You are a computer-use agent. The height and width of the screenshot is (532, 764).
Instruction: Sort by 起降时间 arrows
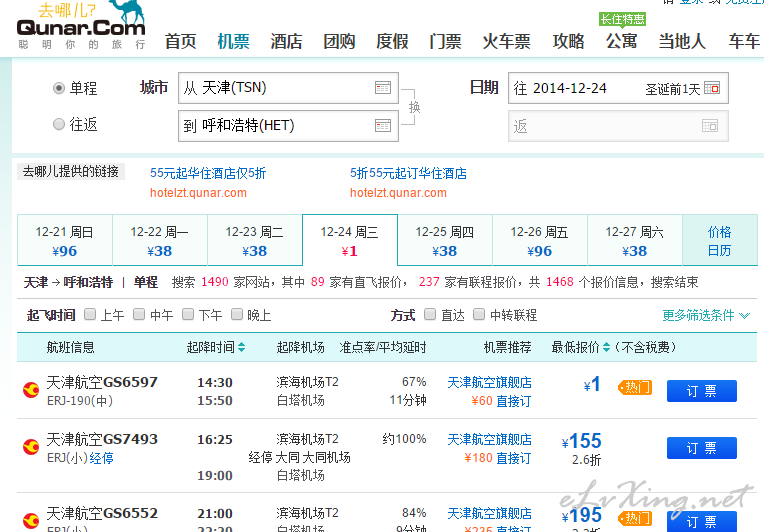coord(242,347)
